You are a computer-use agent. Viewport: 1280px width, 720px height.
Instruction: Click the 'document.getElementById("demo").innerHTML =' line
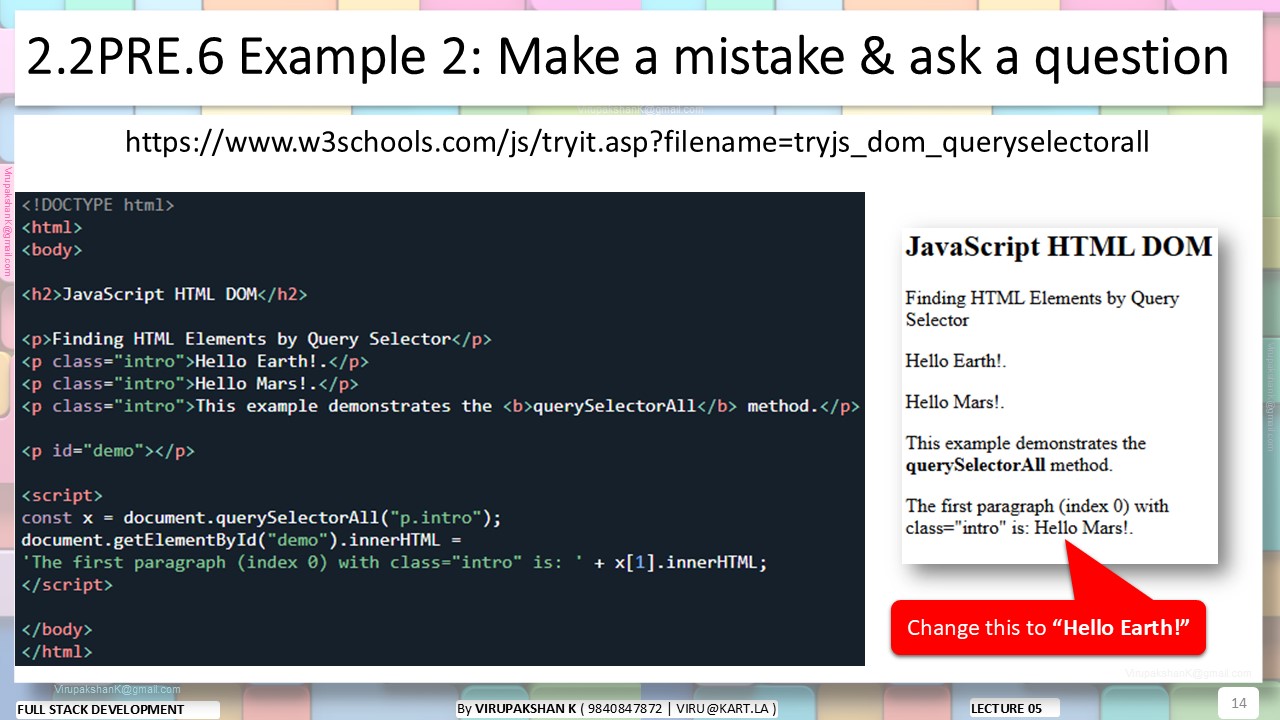241,540
